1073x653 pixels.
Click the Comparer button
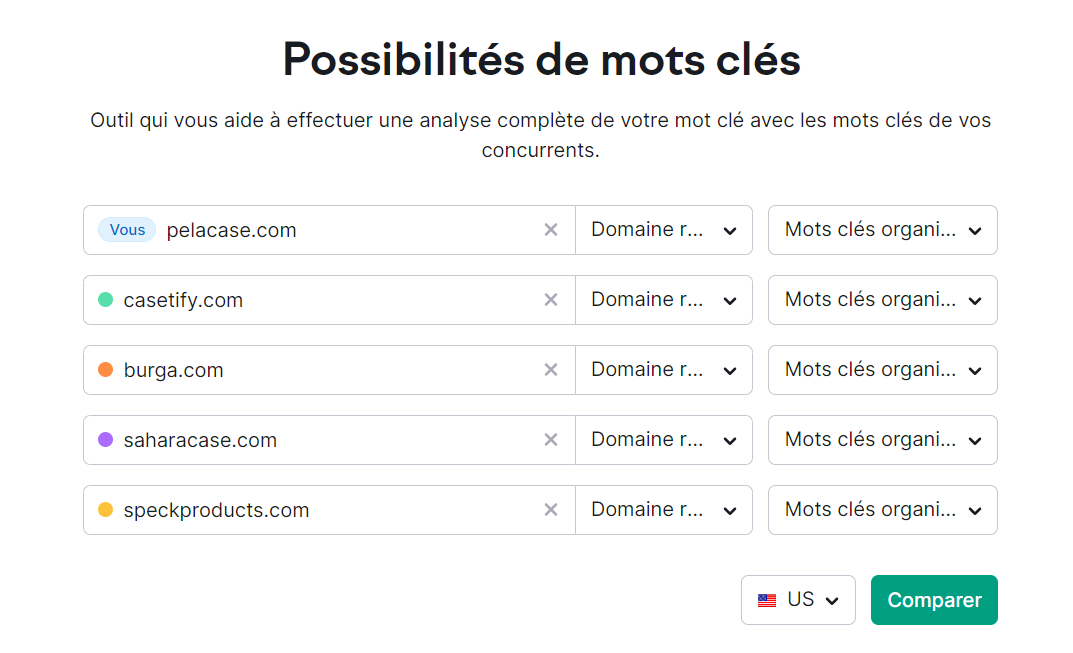tap(933, 599)
